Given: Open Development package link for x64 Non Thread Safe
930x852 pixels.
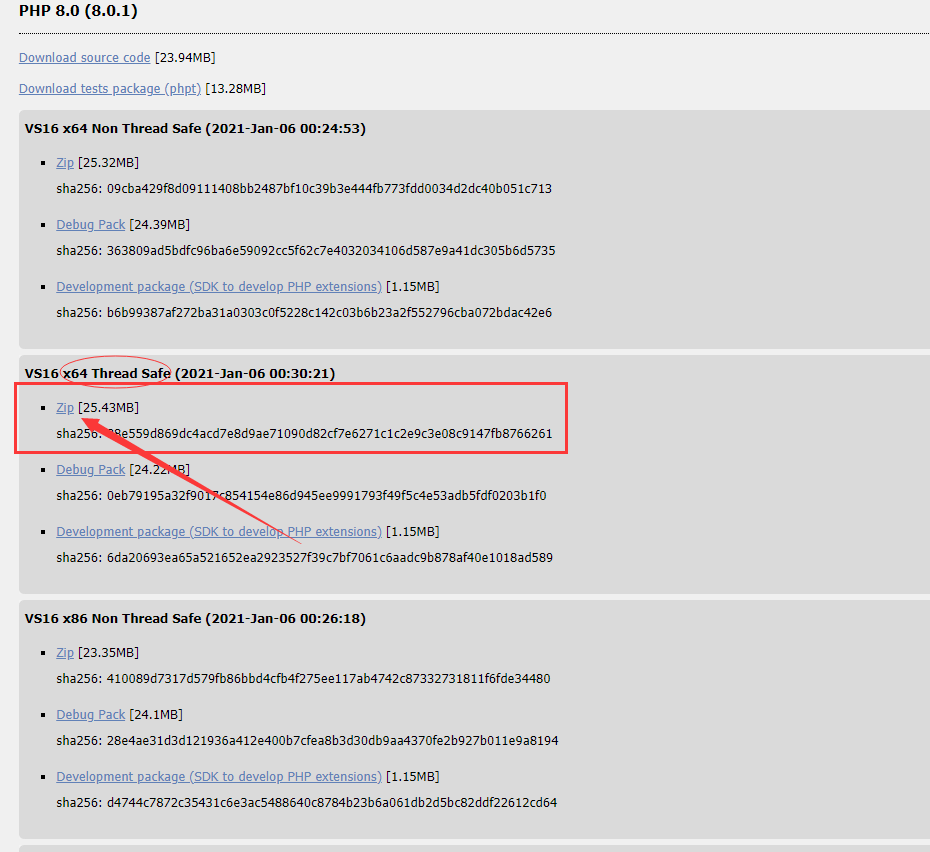Looking at the screenshot, I should (219, 287).
